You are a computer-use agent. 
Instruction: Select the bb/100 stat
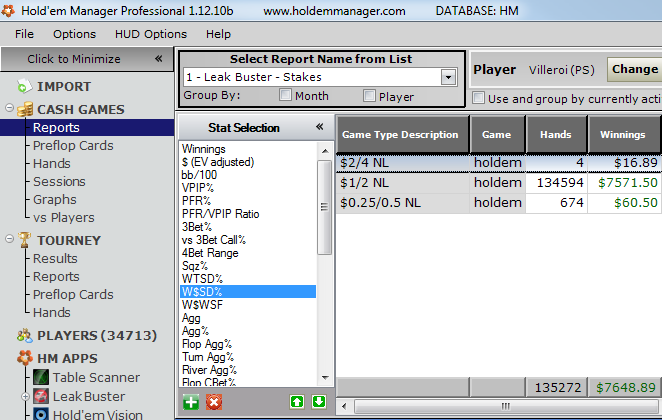248,175
